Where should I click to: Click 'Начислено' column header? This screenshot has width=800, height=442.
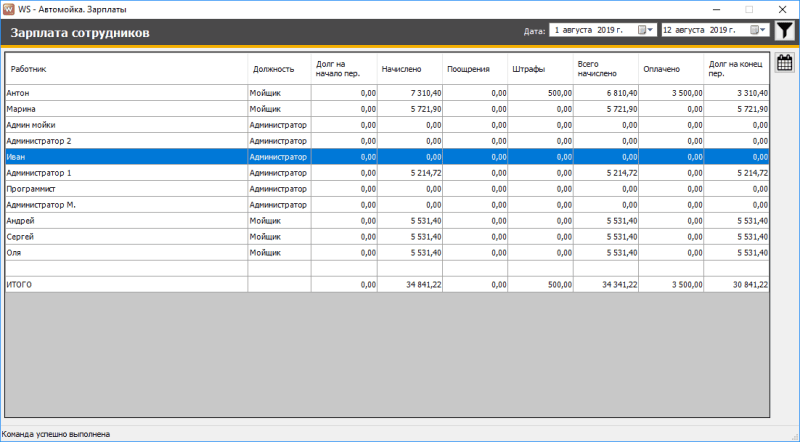[401, 69]
